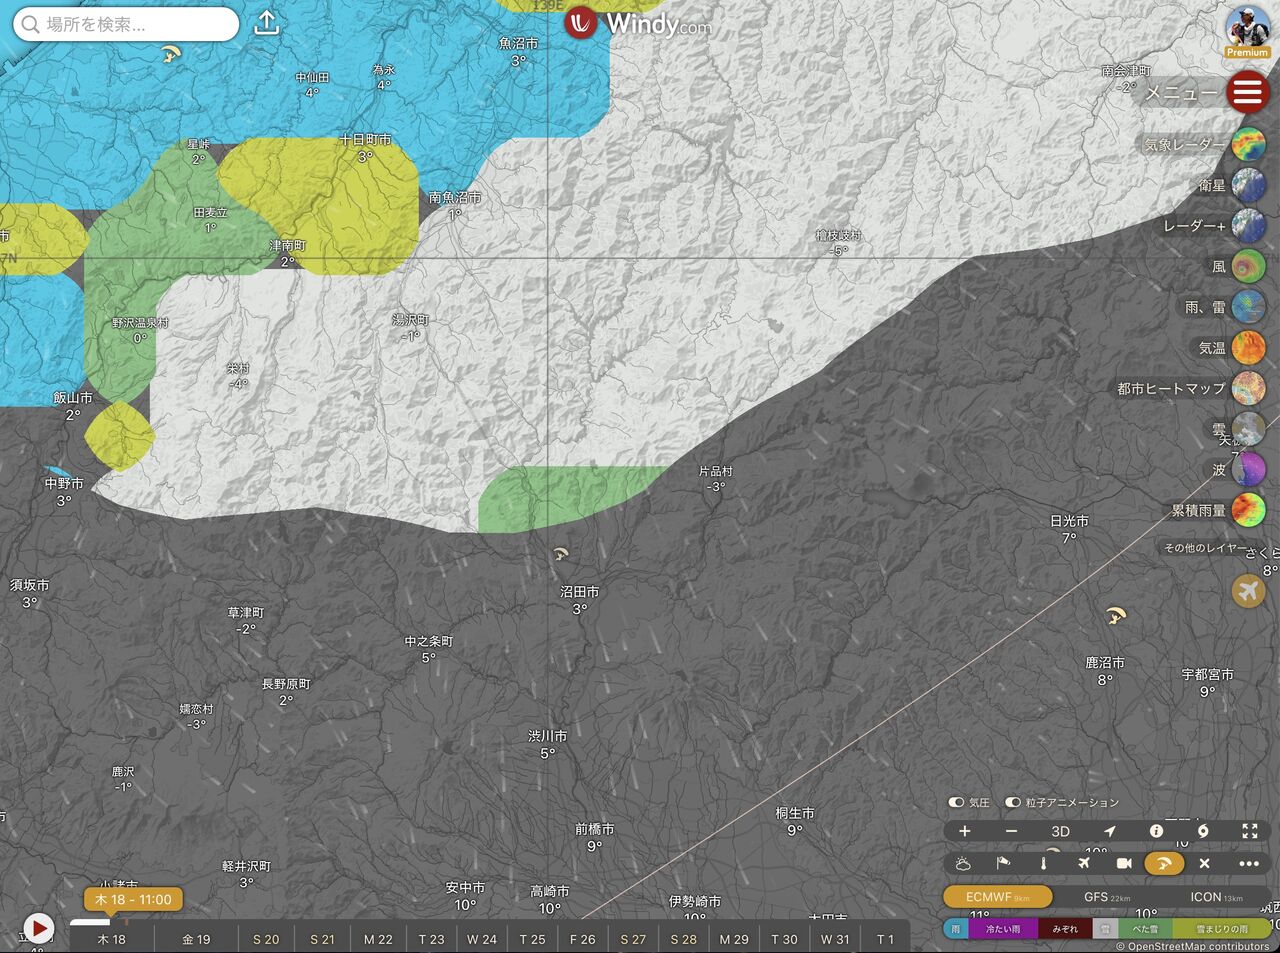Jump to M 22 on the timeline
Image resolution: width=1280 pixels, height=953 pixels.
[378, 939]
